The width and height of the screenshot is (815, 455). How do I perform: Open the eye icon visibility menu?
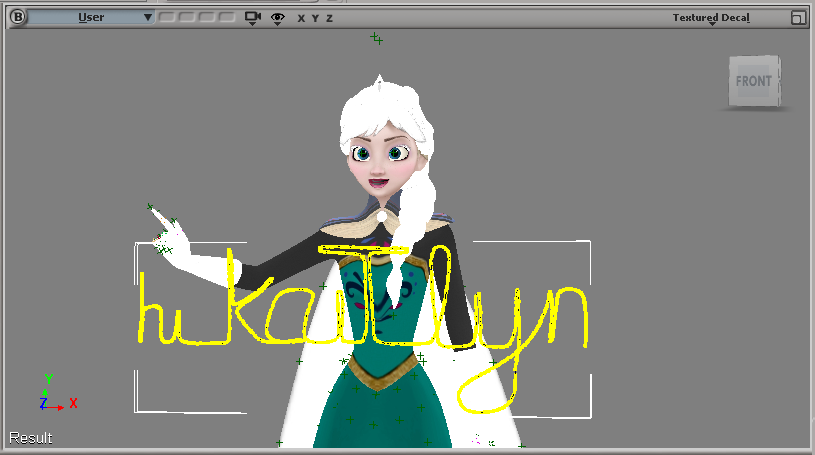pos(278,19)
